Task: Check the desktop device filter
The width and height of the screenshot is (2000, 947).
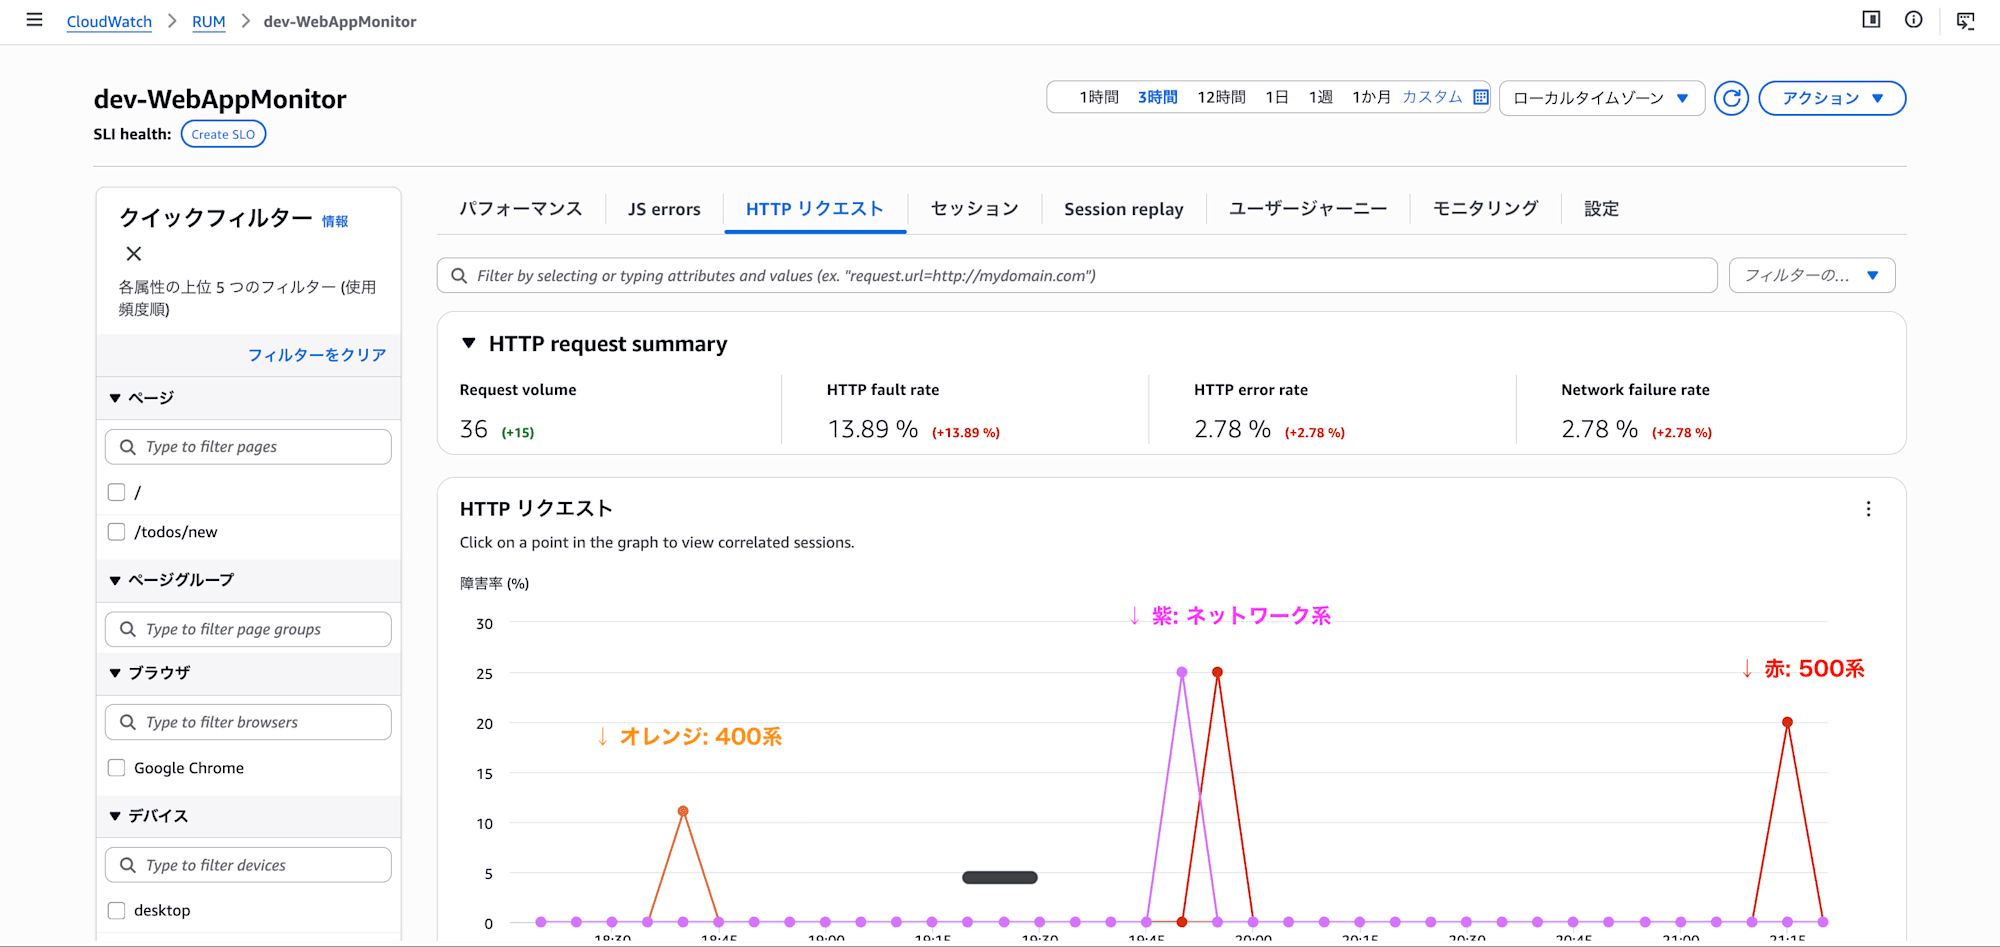Action: (116, 910)
